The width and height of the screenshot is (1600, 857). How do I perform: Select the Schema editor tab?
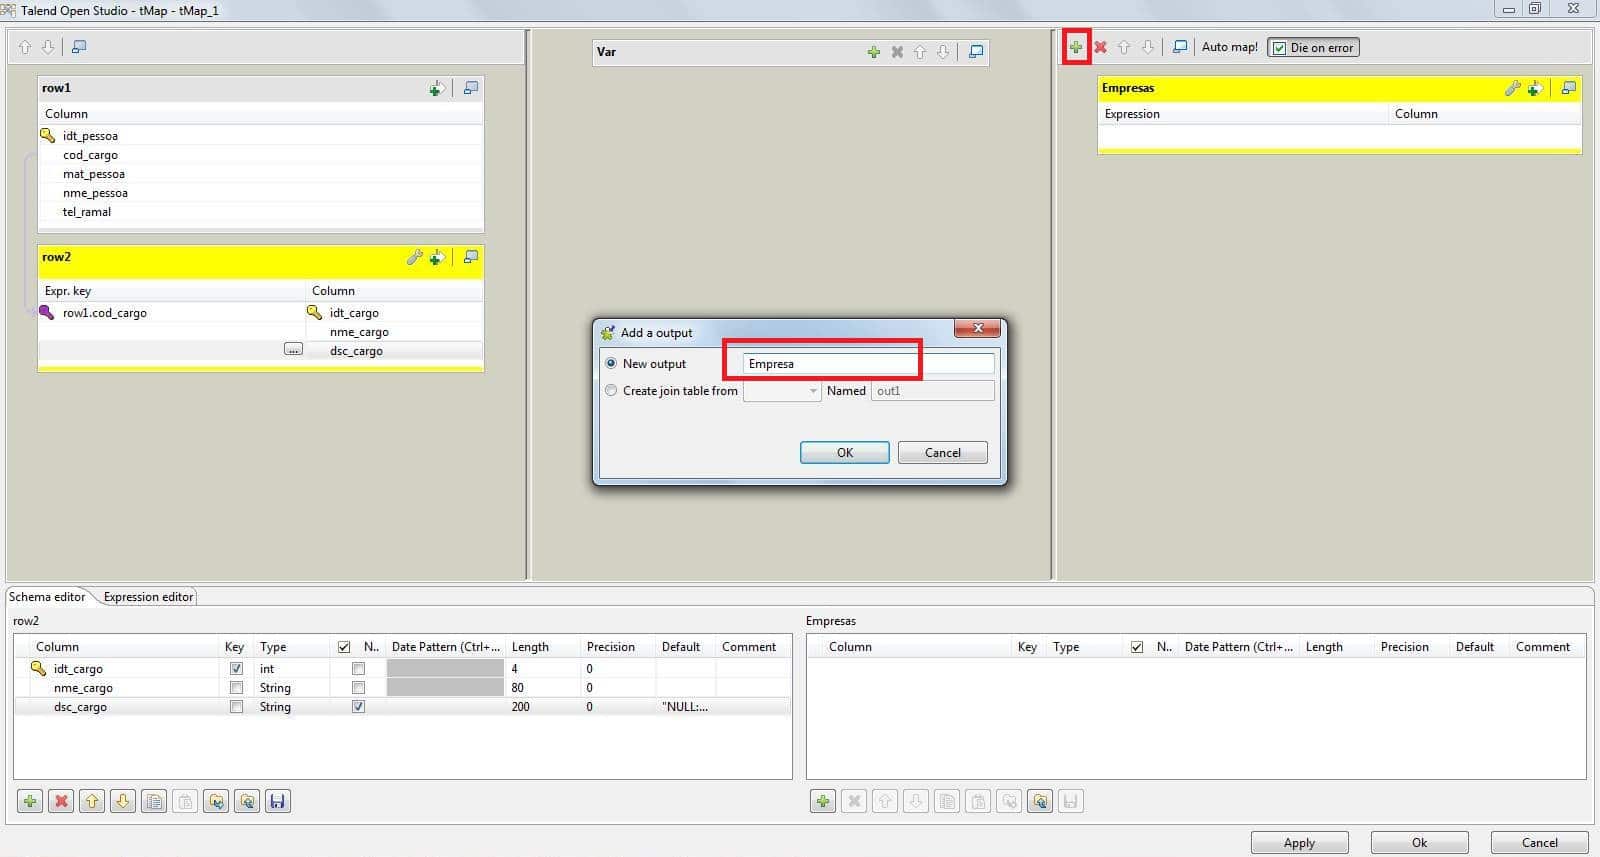click(47, 597)
